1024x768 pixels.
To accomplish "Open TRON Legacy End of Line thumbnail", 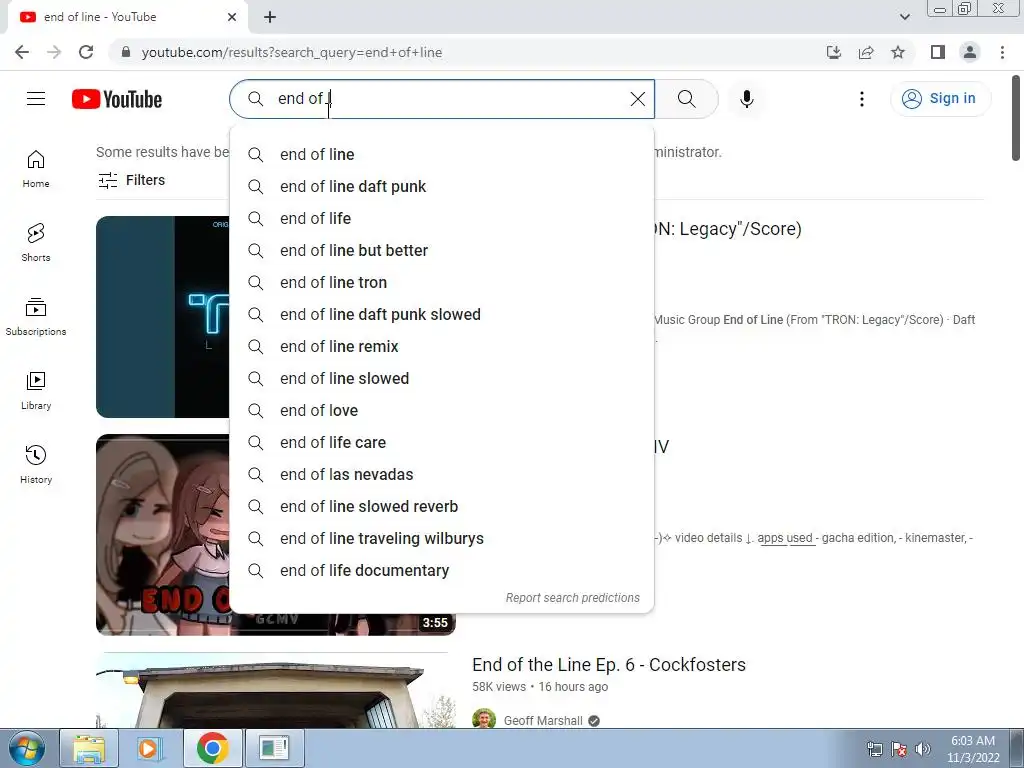I will pyautogui.click(x=163, y=317).
